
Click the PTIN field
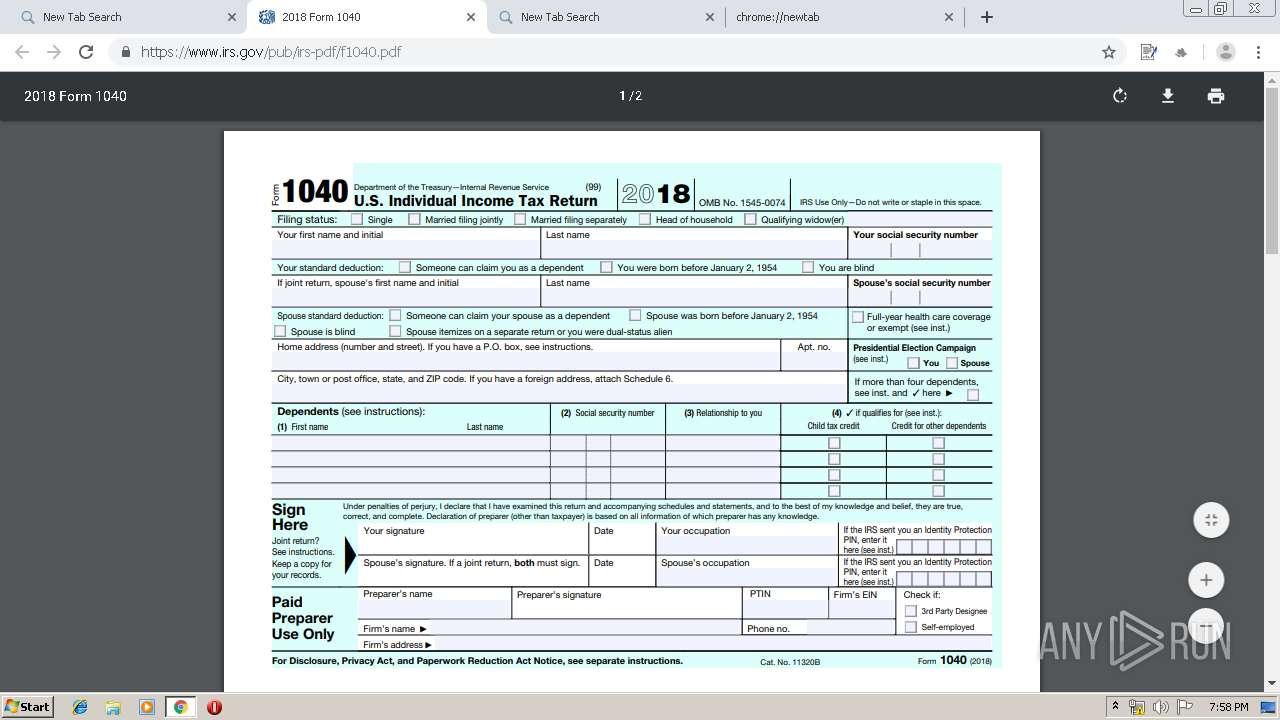785,609
